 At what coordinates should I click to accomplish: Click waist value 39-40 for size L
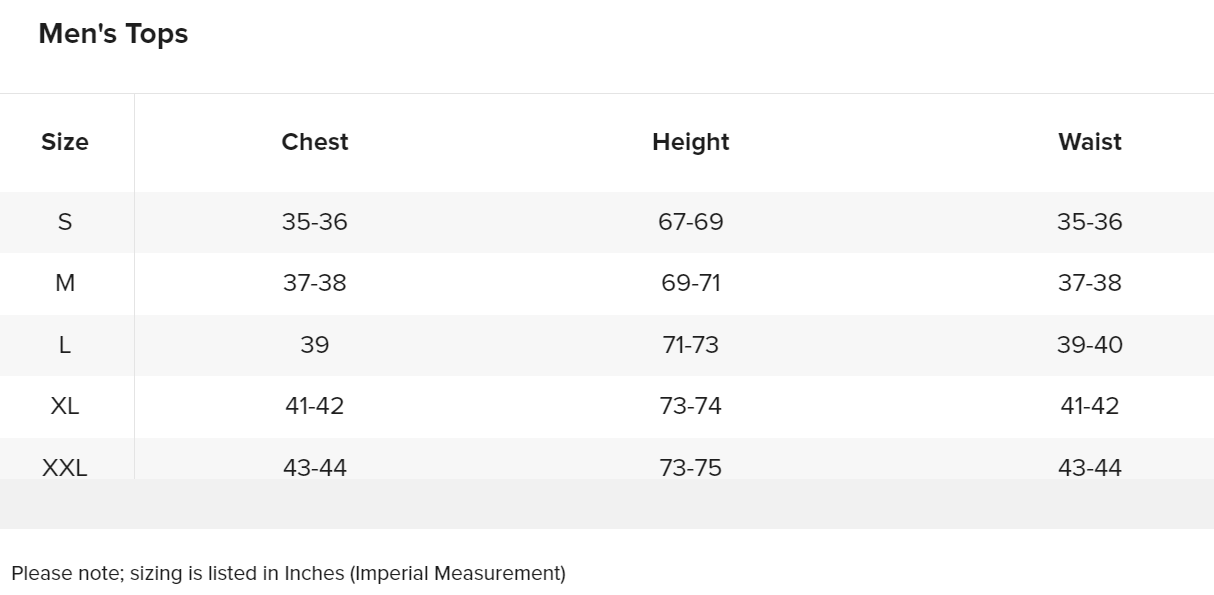(1090, 345)
